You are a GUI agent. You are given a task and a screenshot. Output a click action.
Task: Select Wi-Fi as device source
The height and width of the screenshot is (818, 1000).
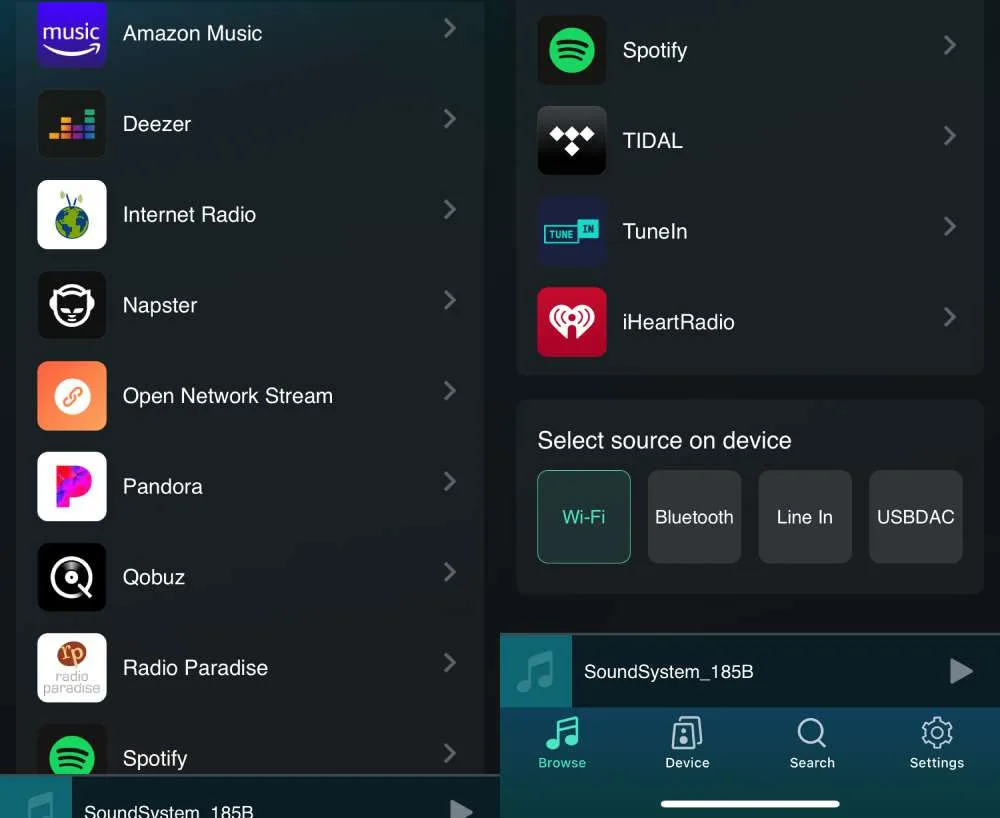(584, 516)
